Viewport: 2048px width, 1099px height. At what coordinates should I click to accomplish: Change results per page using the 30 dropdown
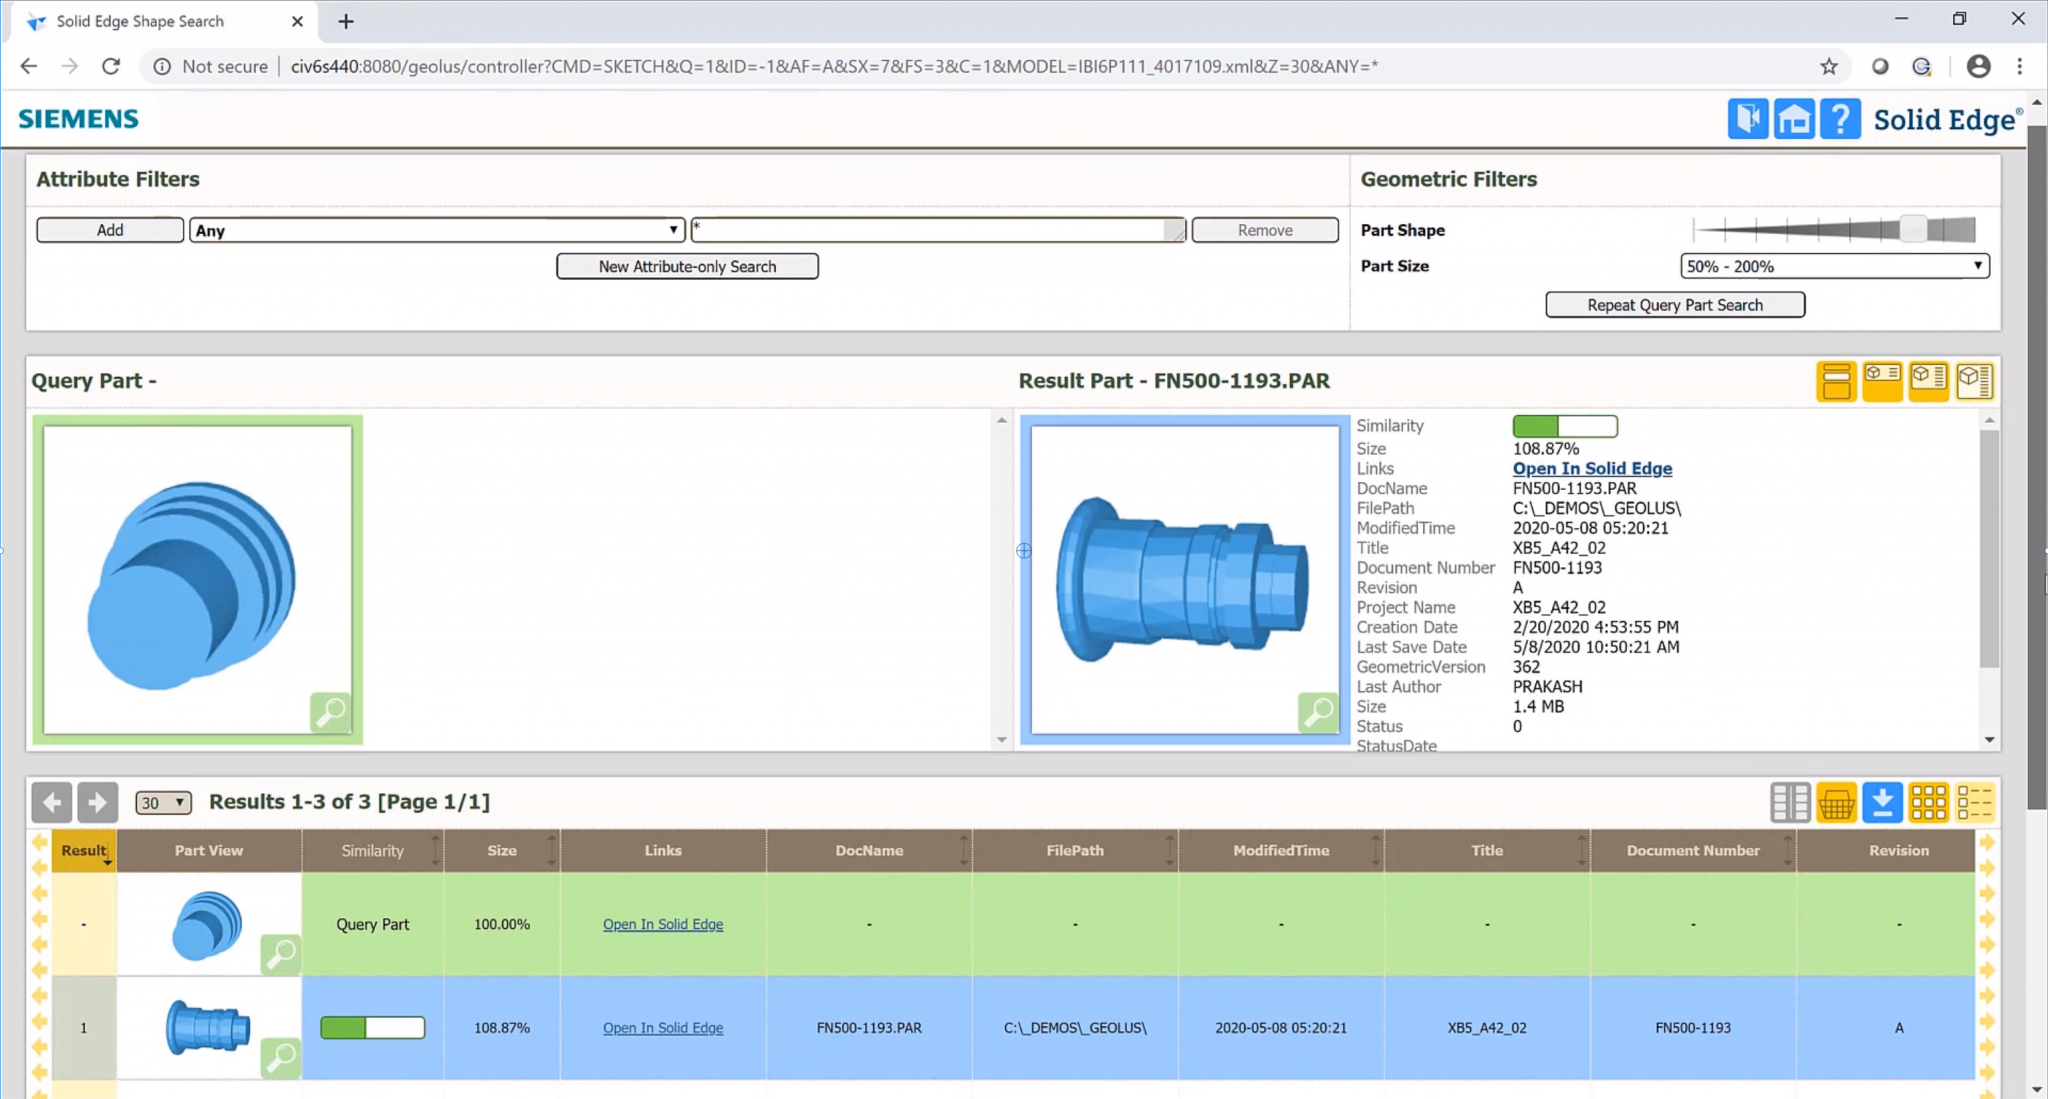162,802
